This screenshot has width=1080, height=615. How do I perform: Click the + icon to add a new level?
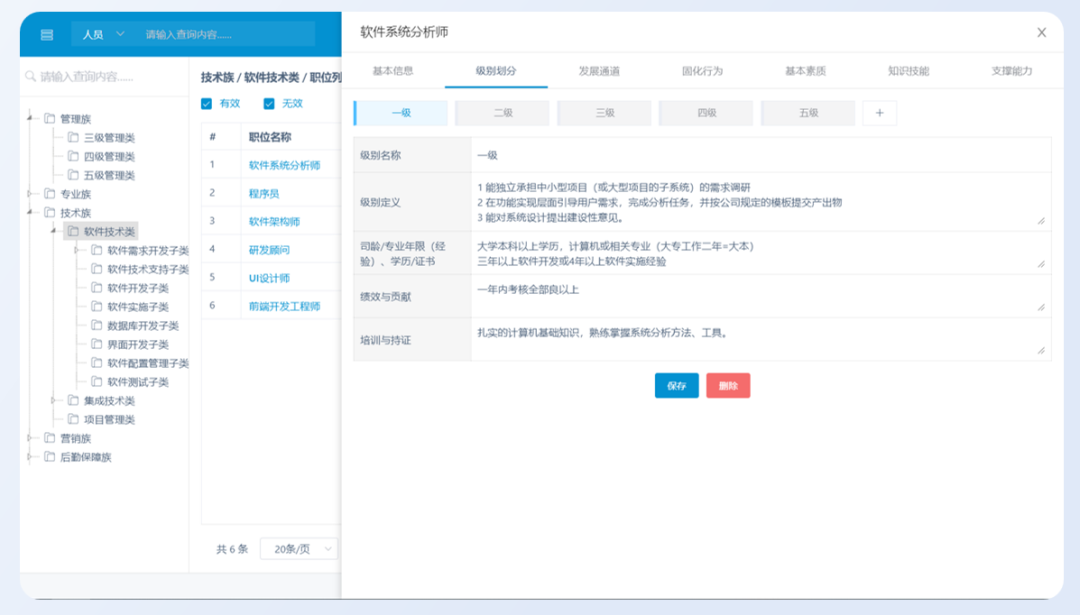tap(879, 112)
